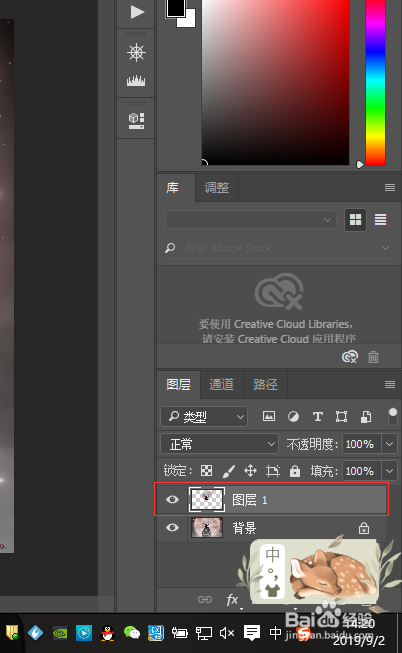Toggle the layer filtering on/off switch

coord(392,416)
